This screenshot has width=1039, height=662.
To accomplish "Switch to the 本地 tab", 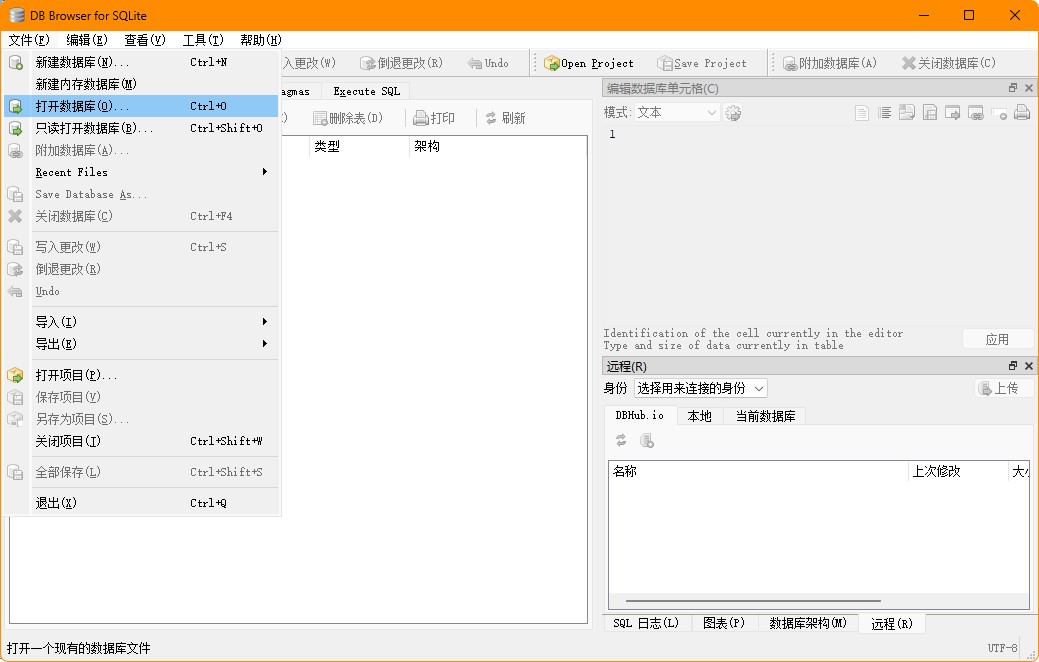I will click(699, 416).
